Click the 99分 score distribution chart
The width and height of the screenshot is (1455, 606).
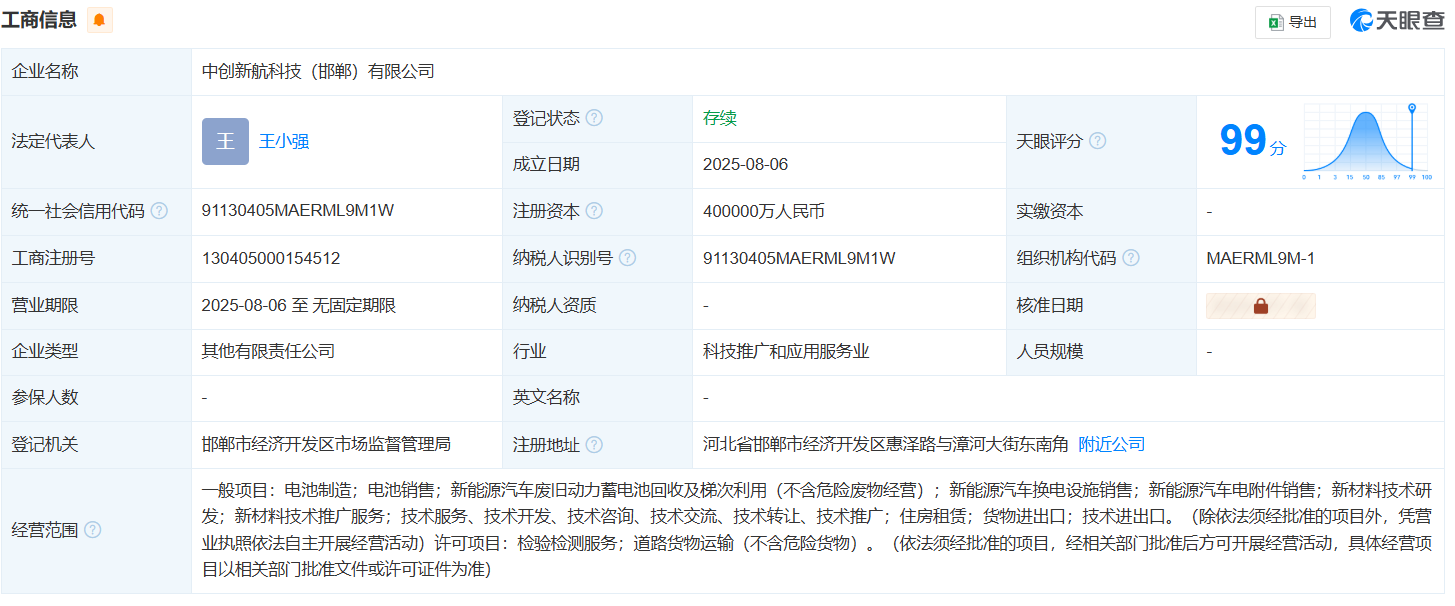1367,142
